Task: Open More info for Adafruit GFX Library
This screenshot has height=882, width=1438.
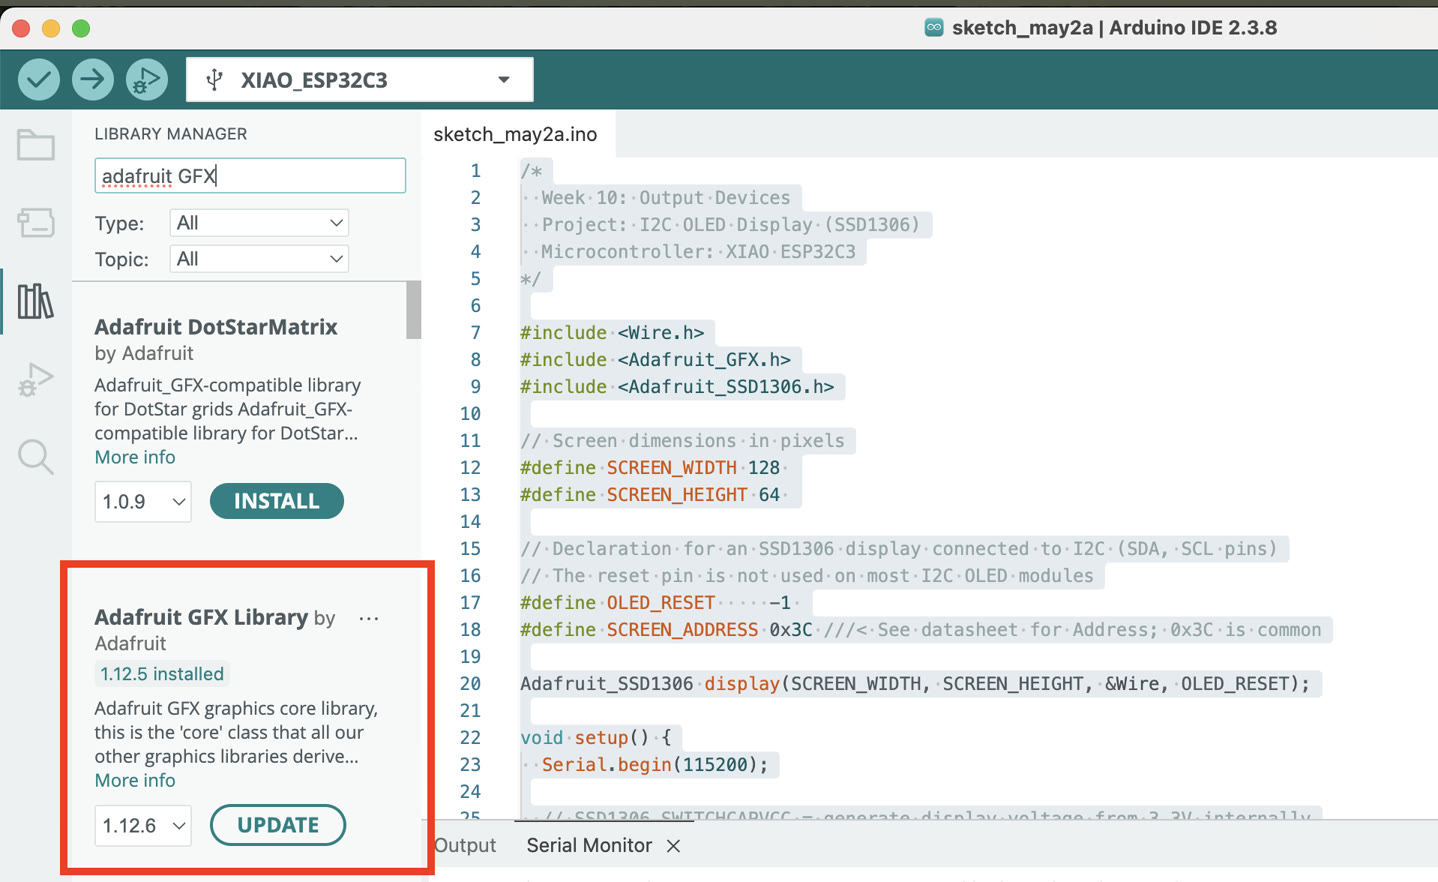Action: click(x=135, y=780)
